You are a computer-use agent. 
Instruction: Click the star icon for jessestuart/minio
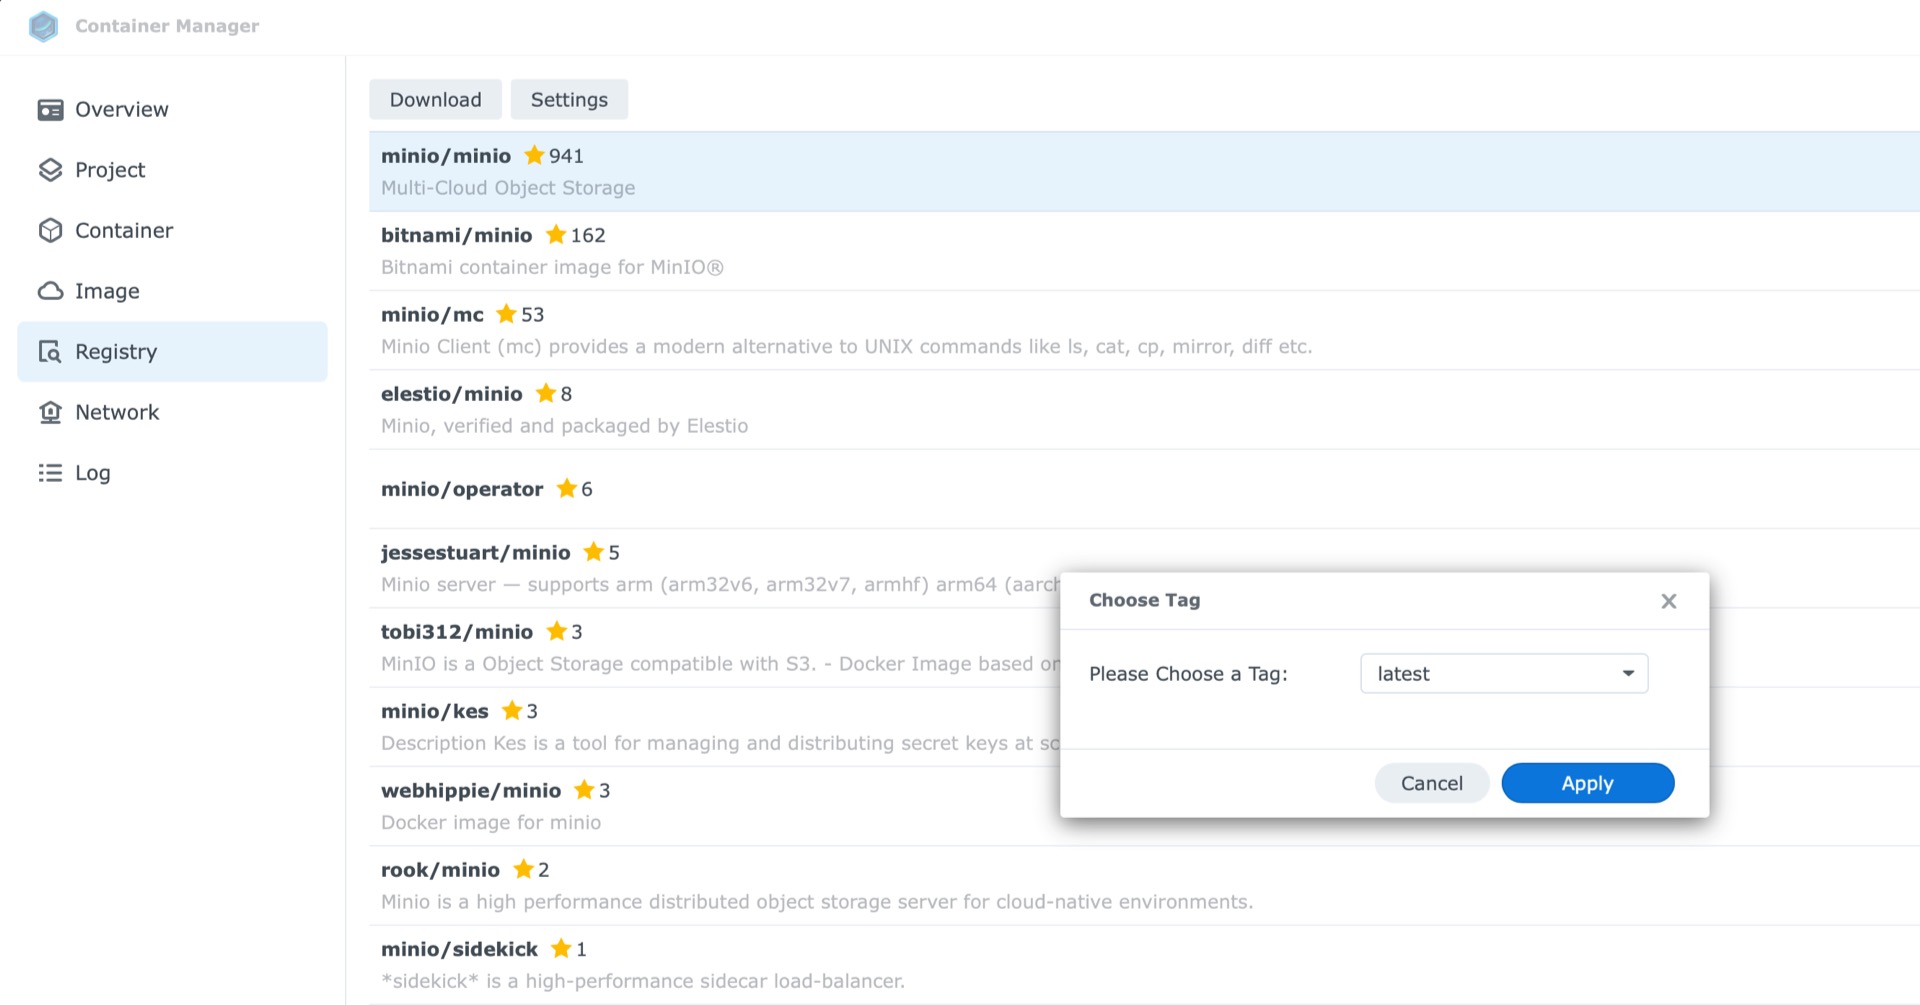coord(593,552)
